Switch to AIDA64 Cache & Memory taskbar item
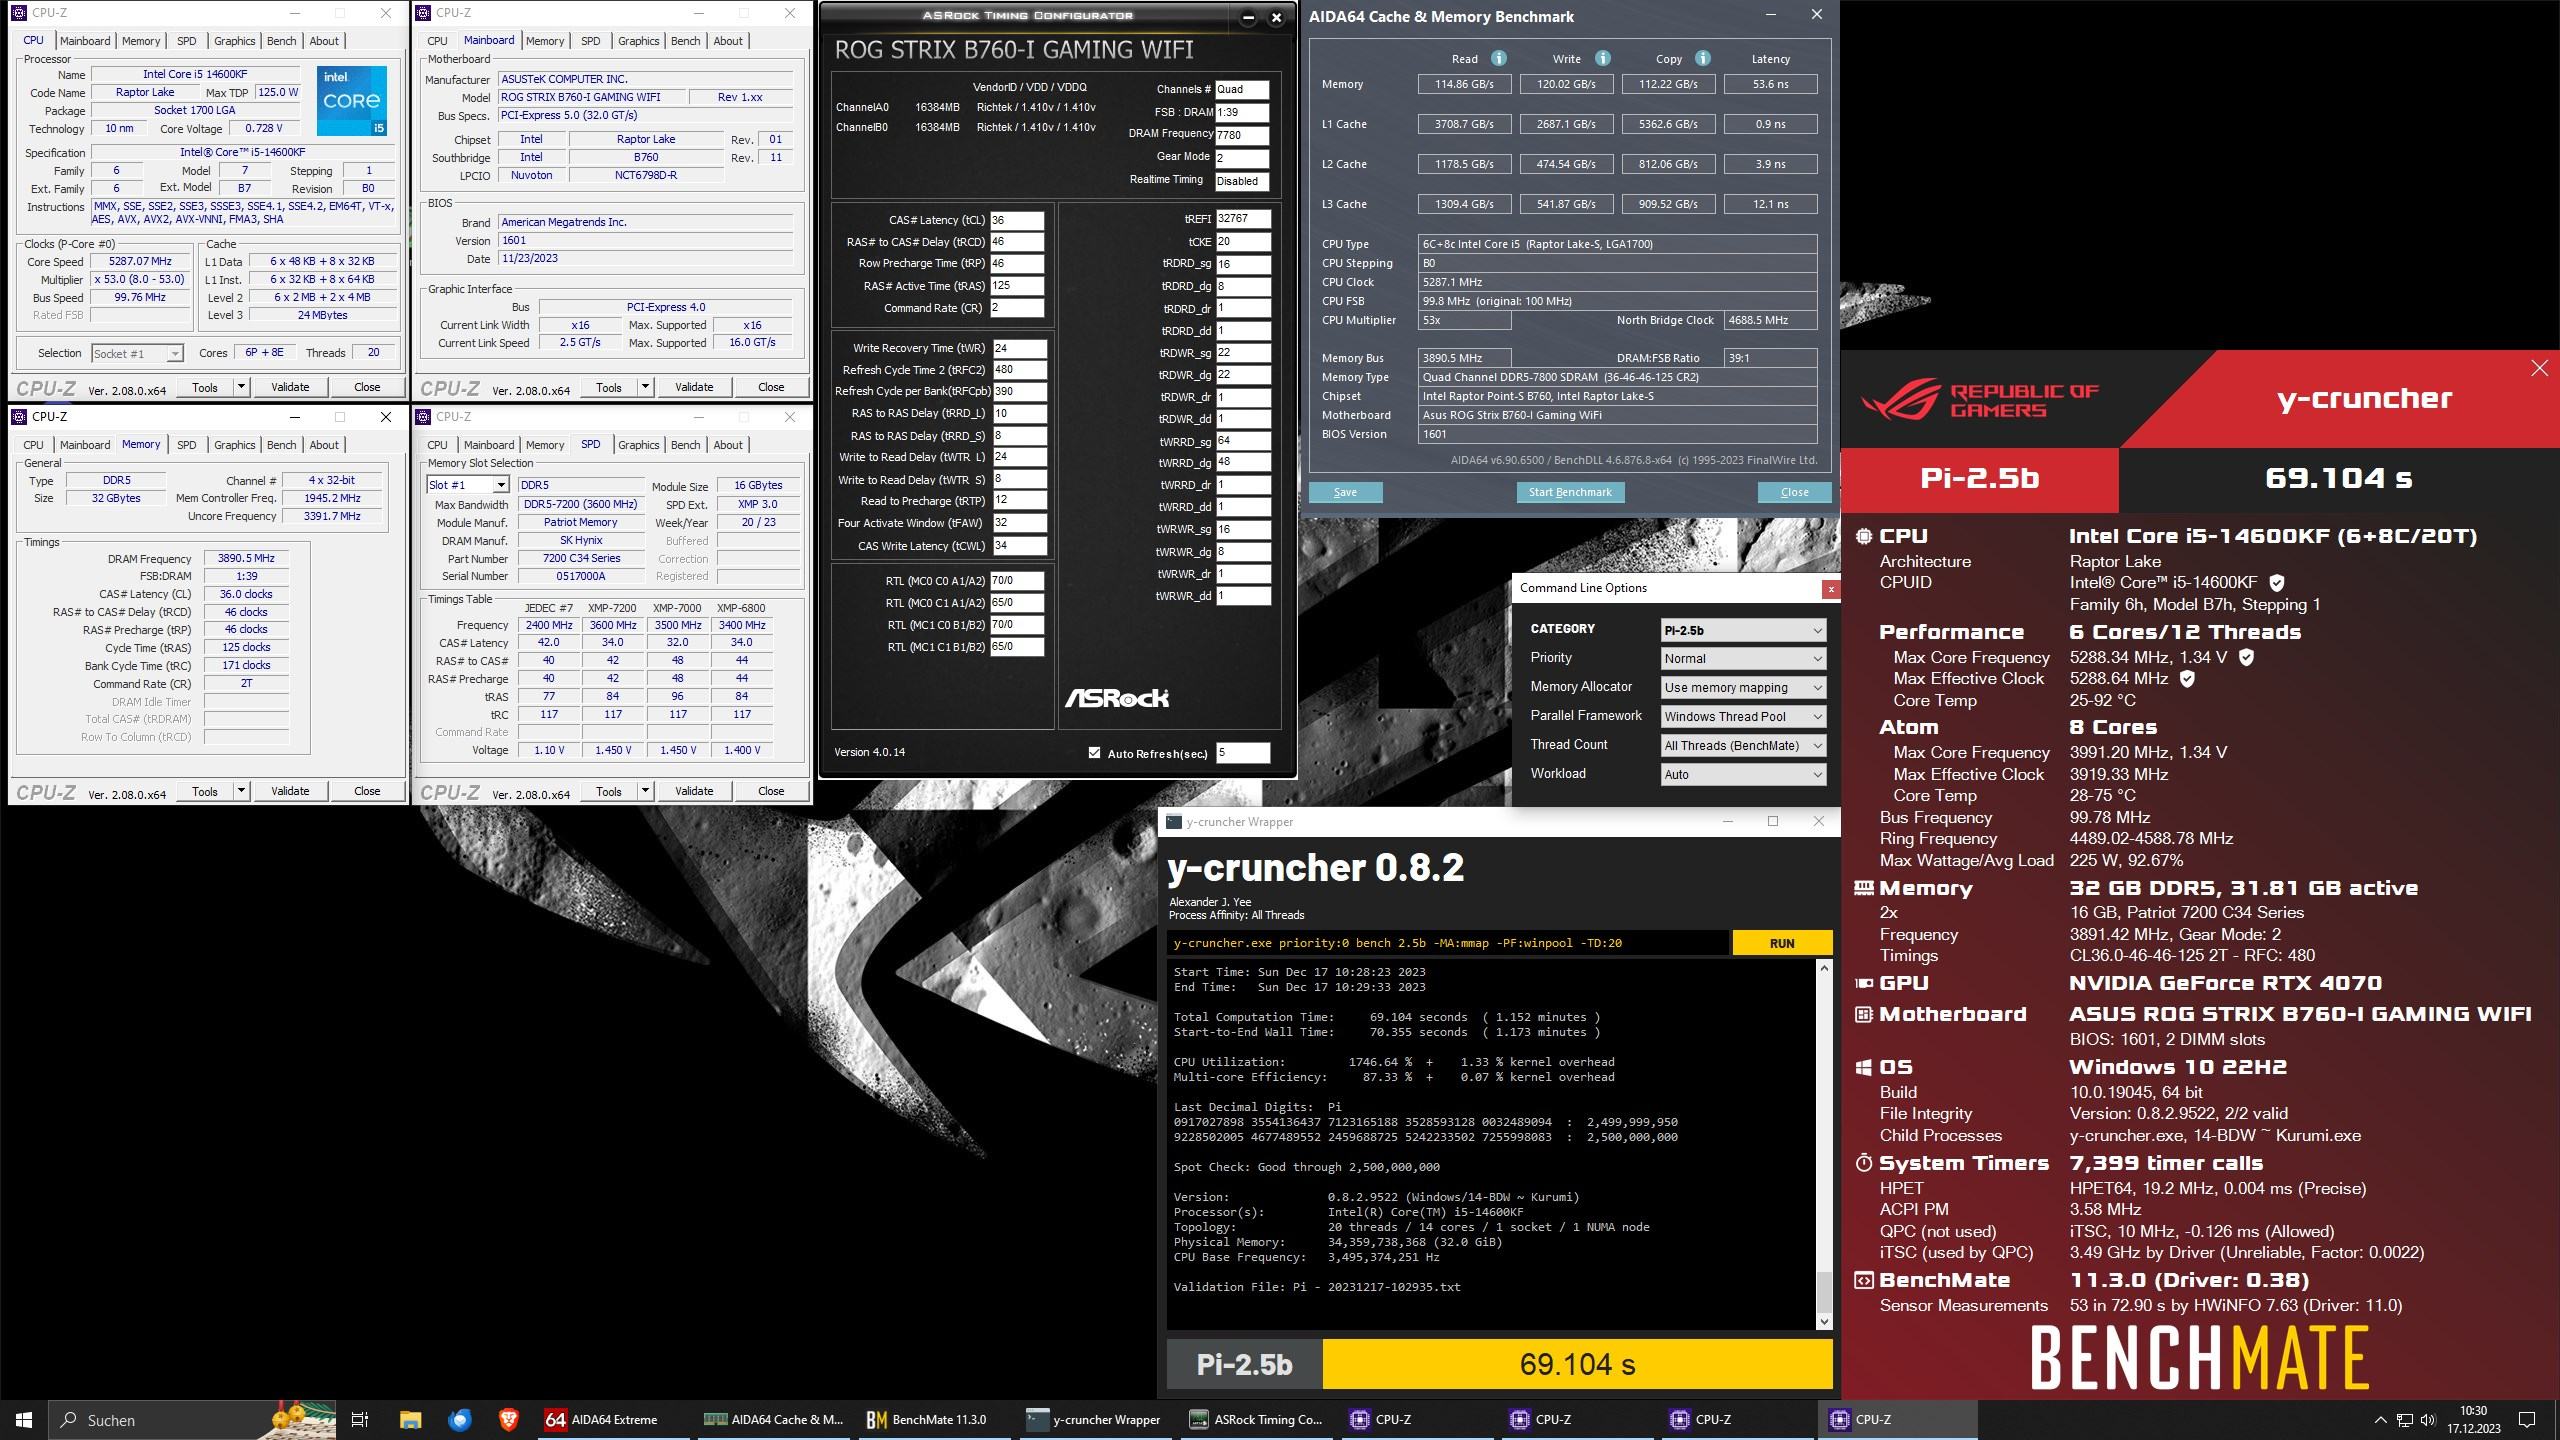Screen dimensions: 2560x1440 (x=773, y=1419)
